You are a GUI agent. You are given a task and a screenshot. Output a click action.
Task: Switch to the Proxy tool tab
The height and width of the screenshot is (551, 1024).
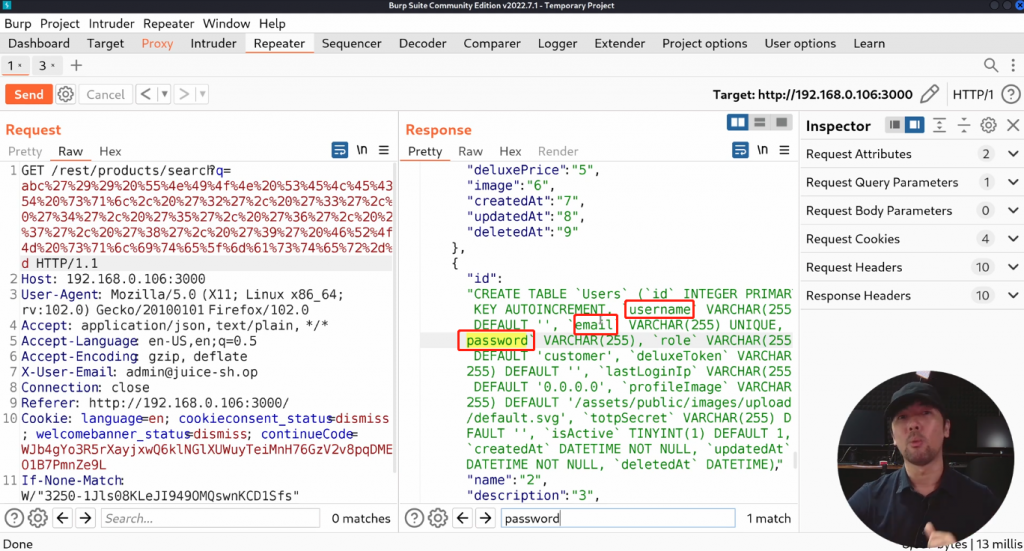point(157,44)
